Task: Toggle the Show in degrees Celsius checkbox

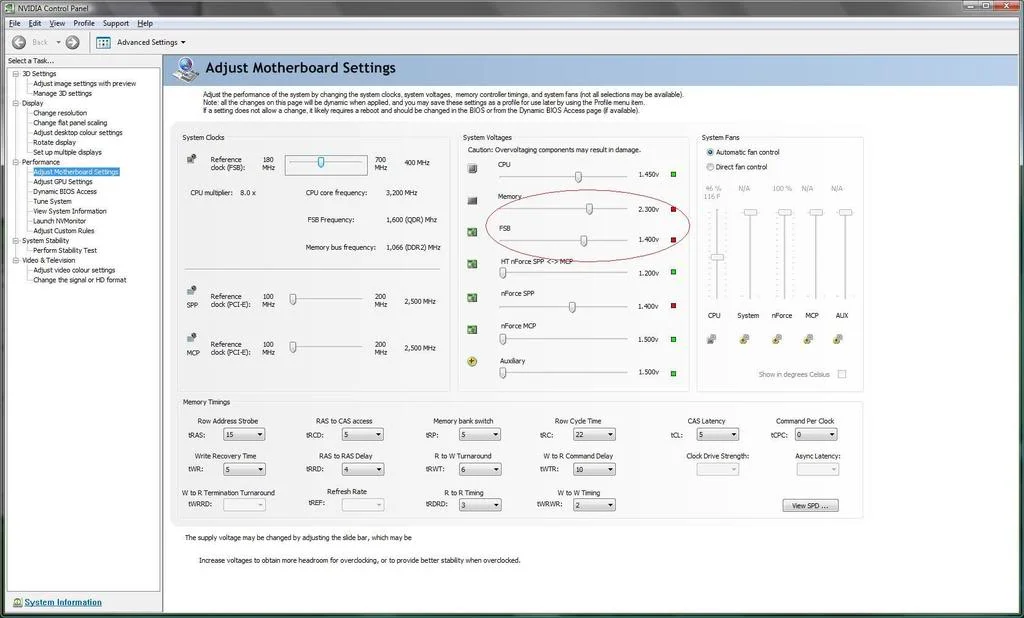Action: pyautogui.click(x=842, y=374)
